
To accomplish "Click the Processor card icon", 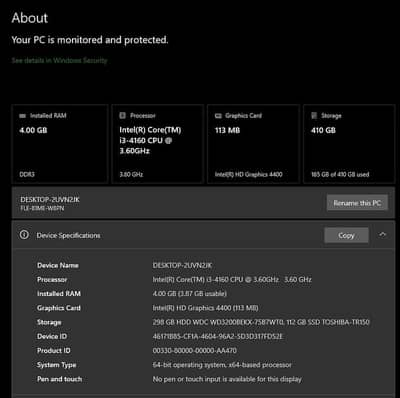I will (122, 115).
